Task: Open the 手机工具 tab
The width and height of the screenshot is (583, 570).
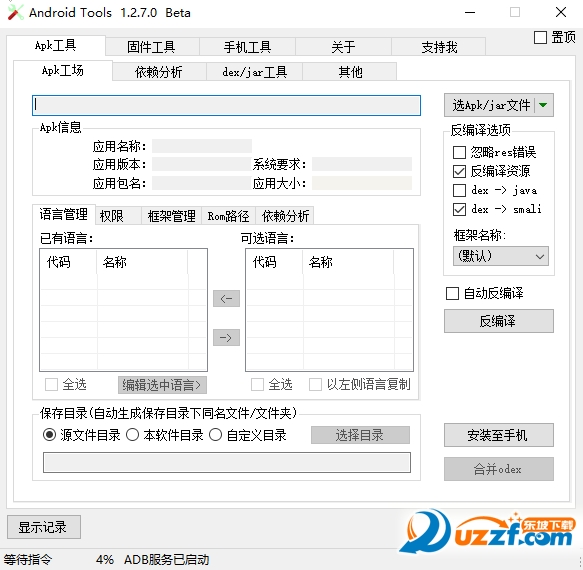Action: coord(247,47)
